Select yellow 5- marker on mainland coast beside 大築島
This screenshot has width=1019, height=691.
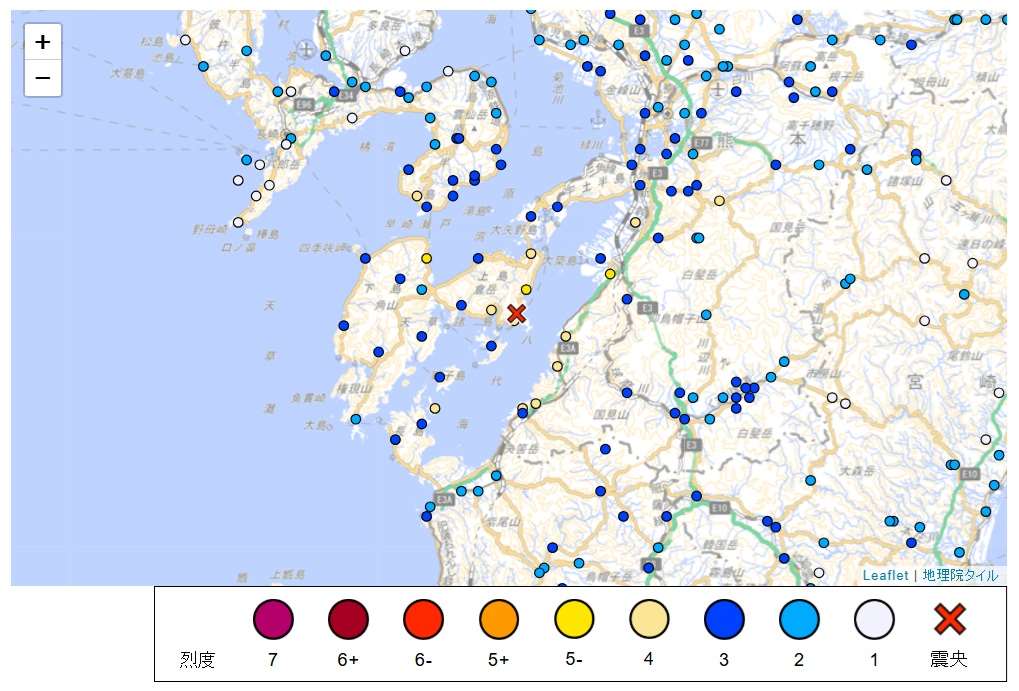(610, 274)
